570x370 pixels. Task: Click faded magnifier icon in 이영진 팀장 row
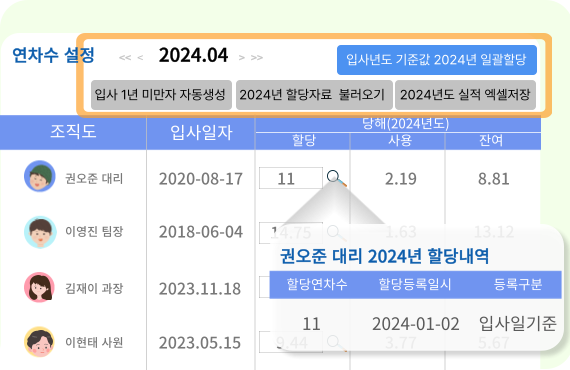336,233
